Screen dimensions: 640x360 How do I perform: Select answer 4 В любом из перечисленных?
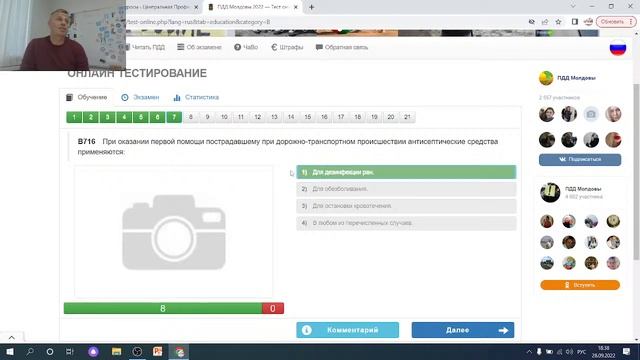[406, 223]
